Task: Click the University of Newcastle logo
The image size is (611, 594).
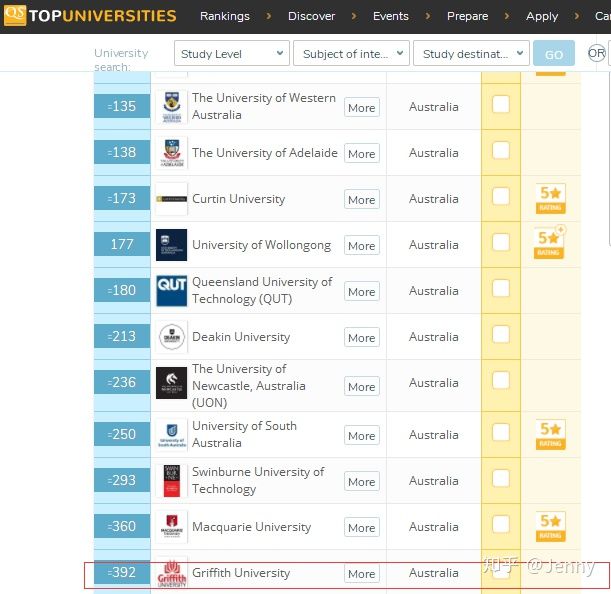Action: tap(171, 383)
